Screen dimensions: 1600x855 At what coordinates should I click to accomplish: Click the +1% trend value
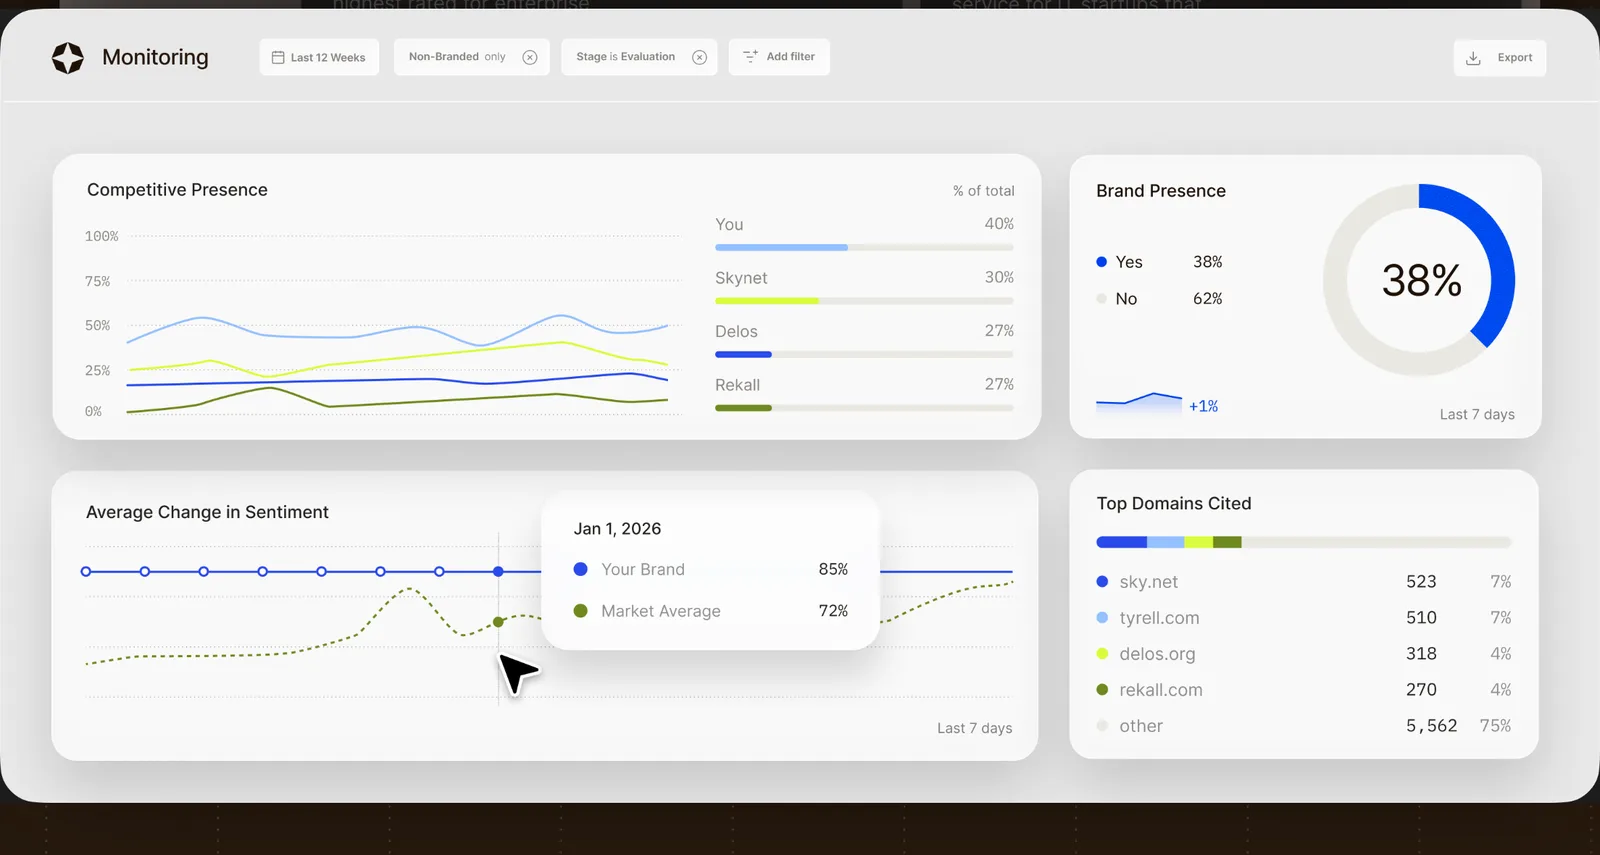(x=1203, y=406)
